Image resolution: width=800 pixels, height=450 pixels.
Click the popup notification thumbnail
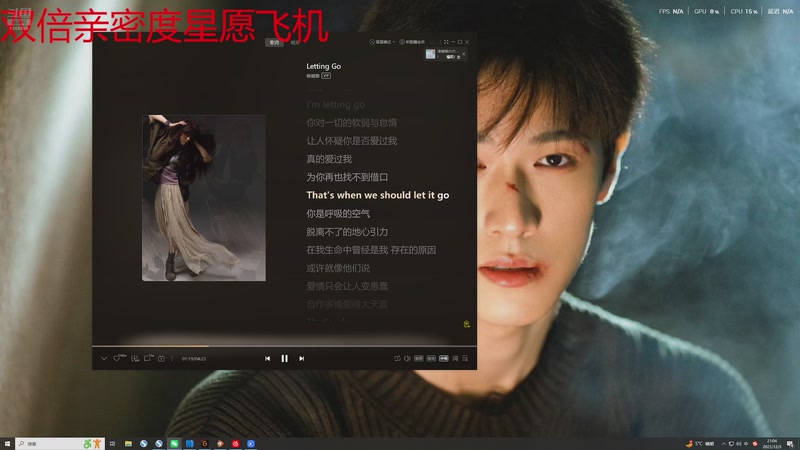[x=431, y=54]
